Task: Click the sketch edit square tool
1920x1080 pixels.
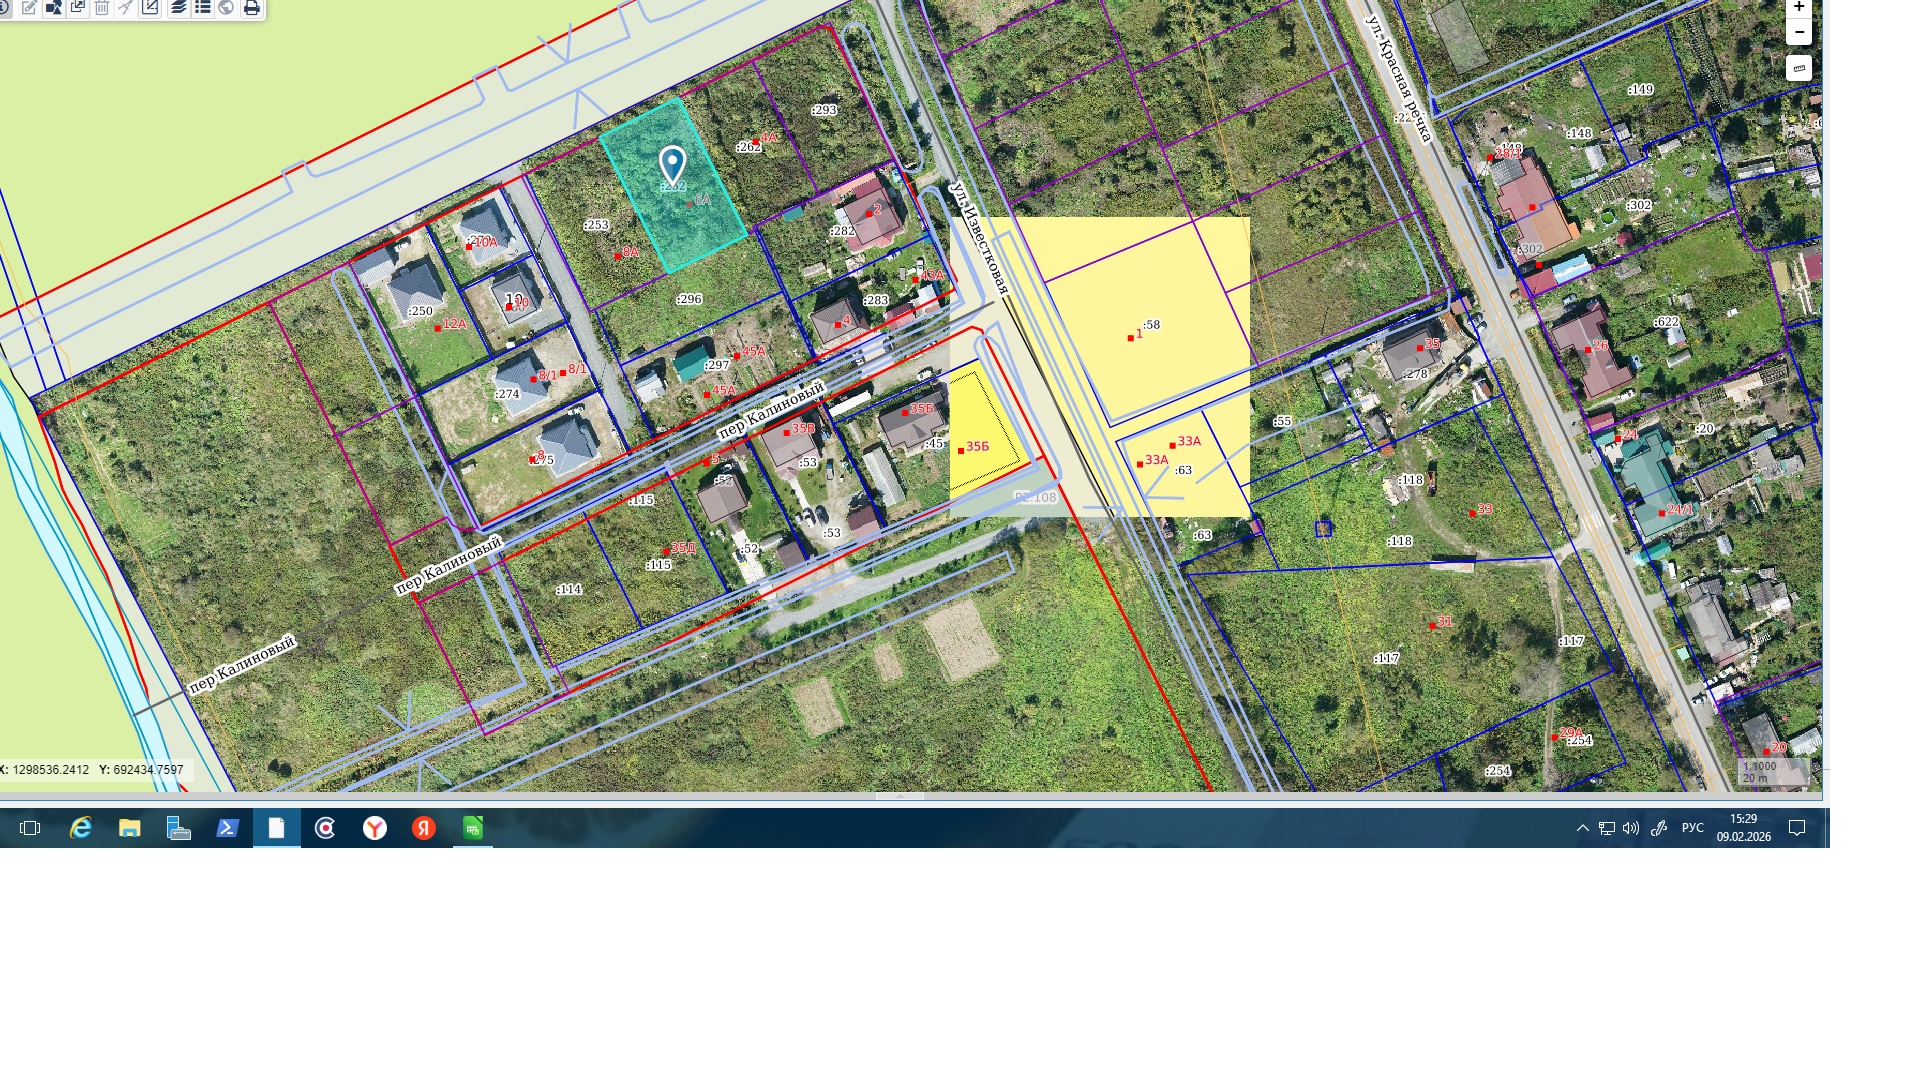Action: click(150, 8)
